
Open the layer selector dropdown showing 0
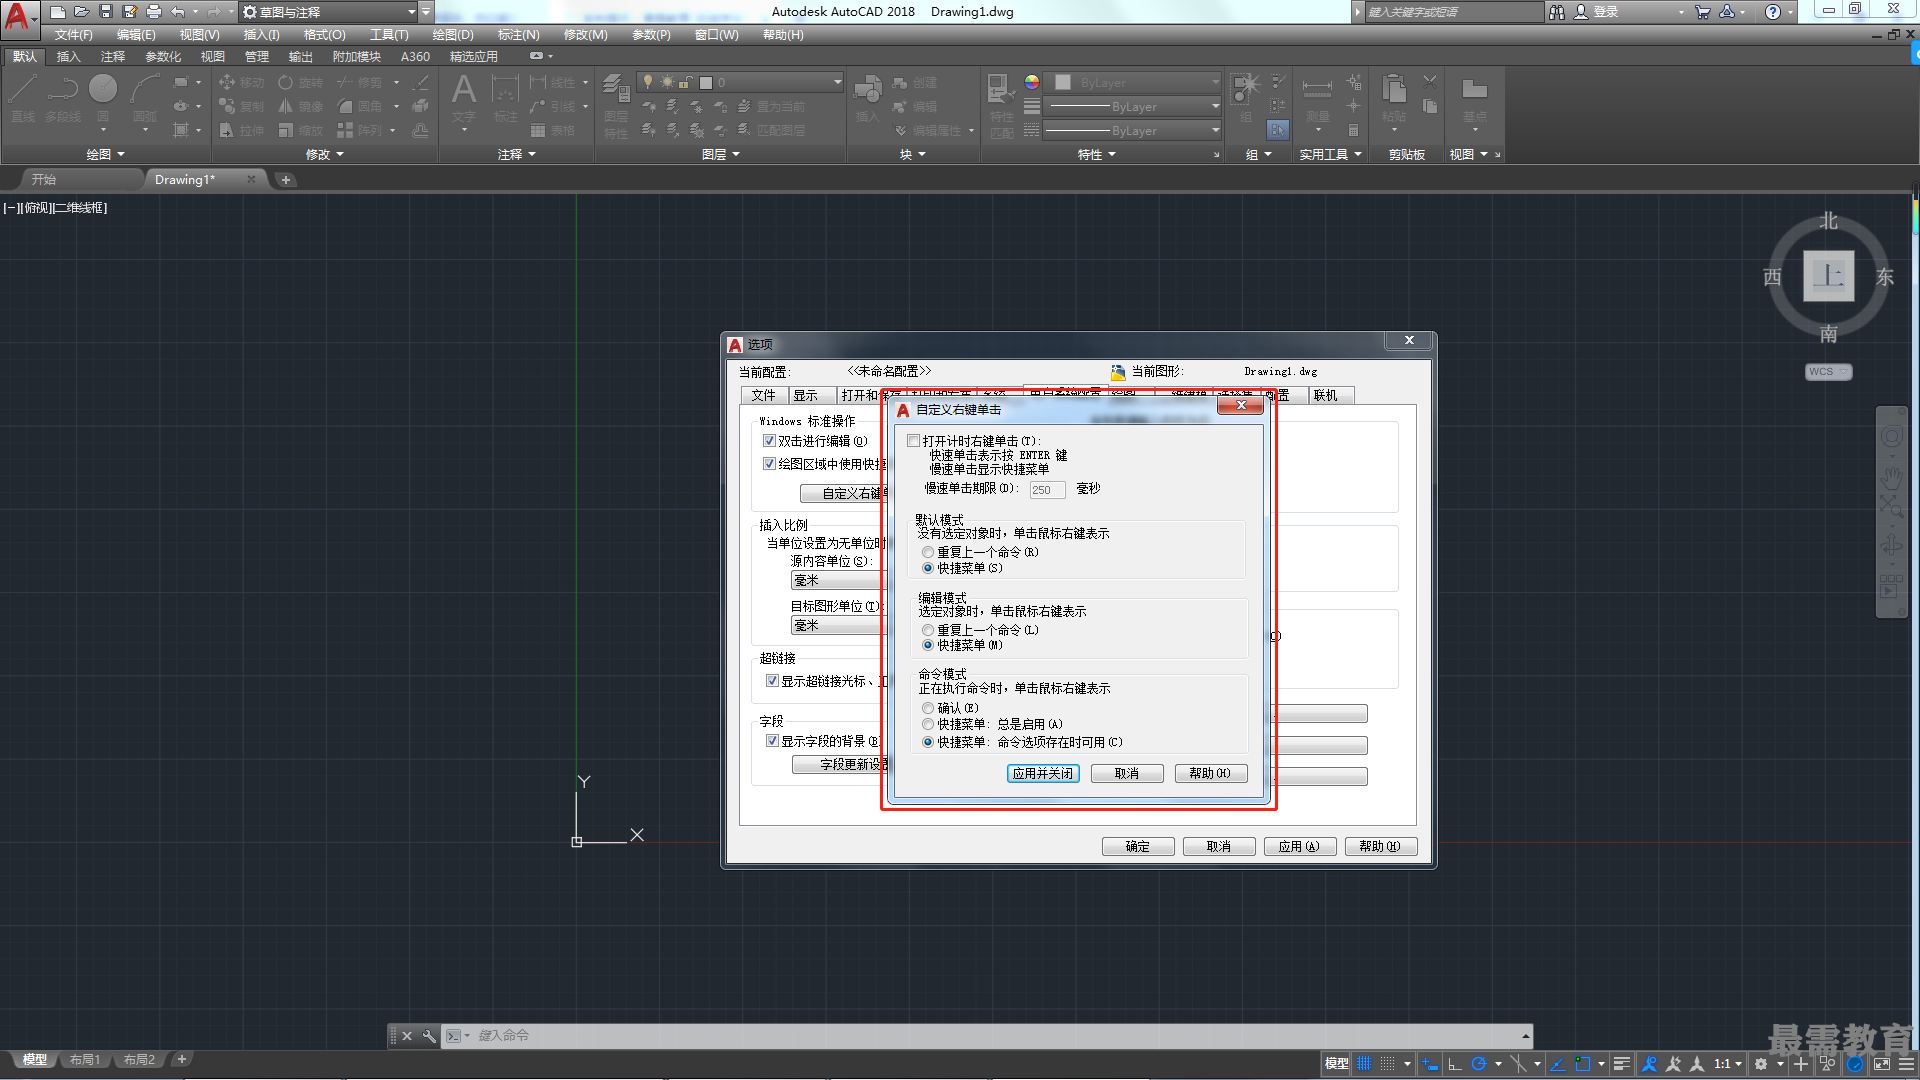pos(741,82)
